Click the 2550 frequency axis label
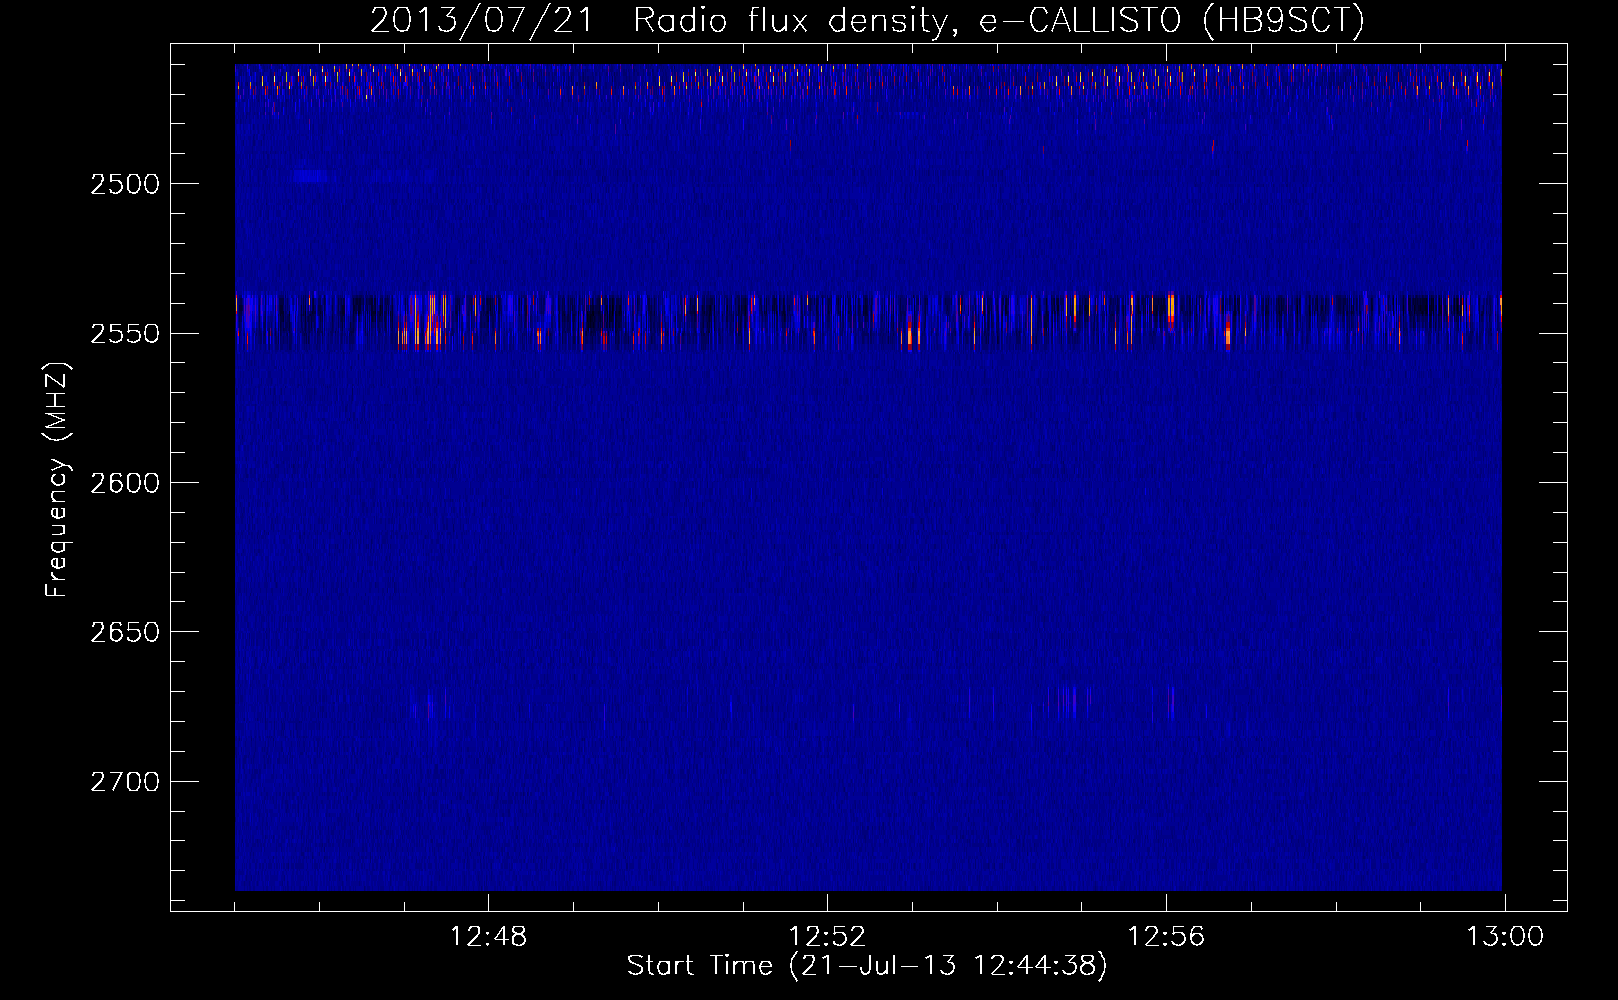 [125, 334]
